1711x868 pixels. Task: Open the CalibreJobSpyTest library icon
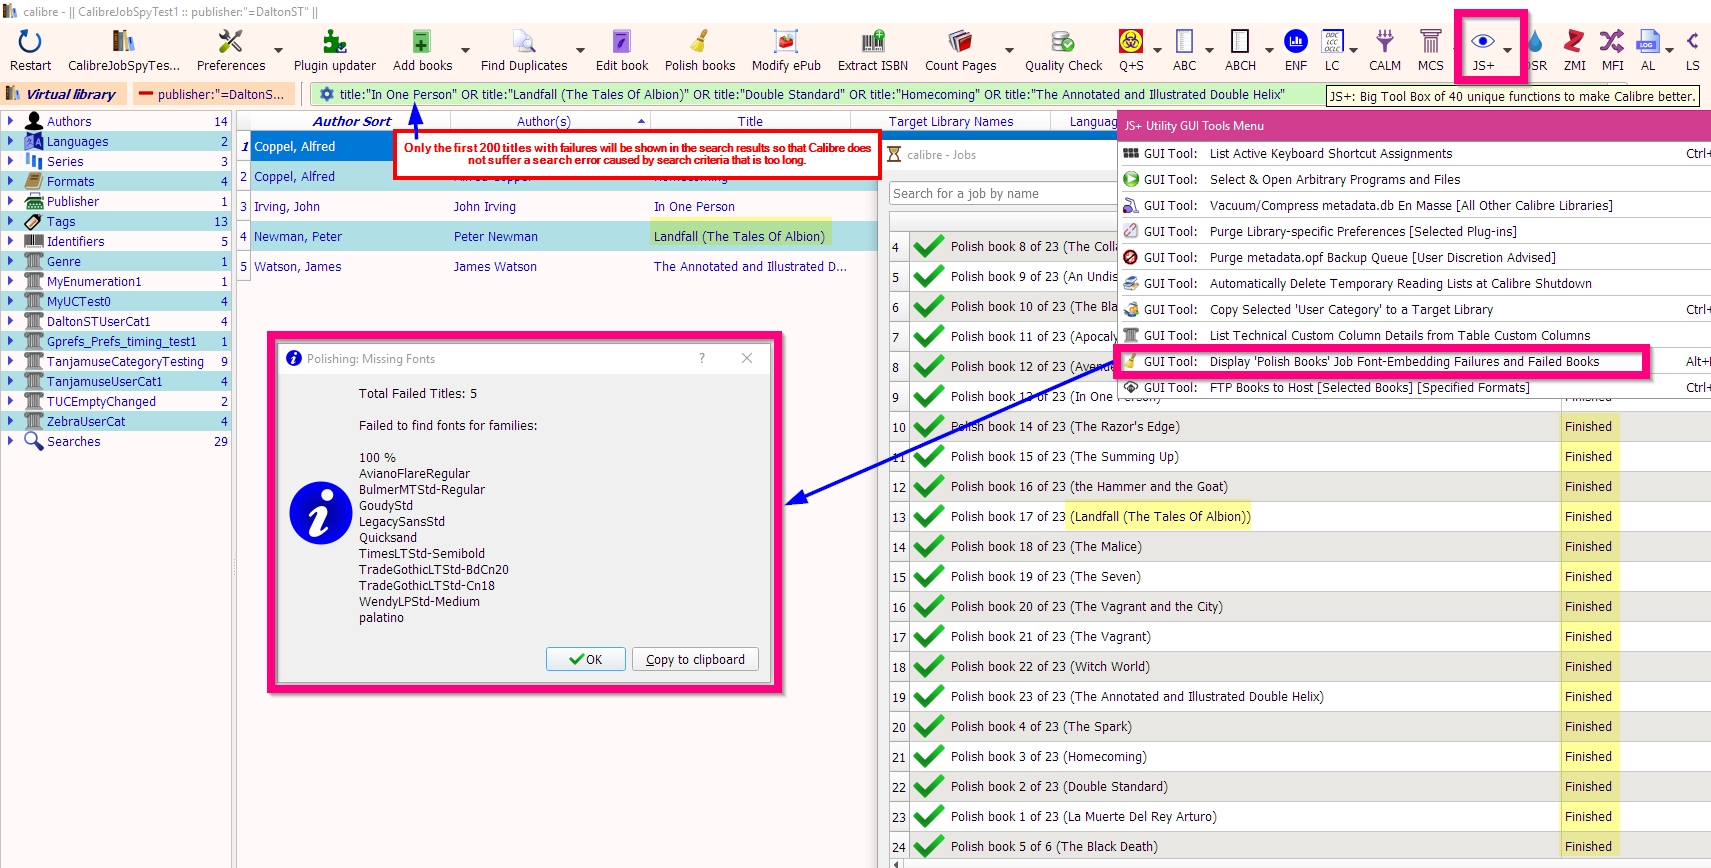[x=123, y=41]
